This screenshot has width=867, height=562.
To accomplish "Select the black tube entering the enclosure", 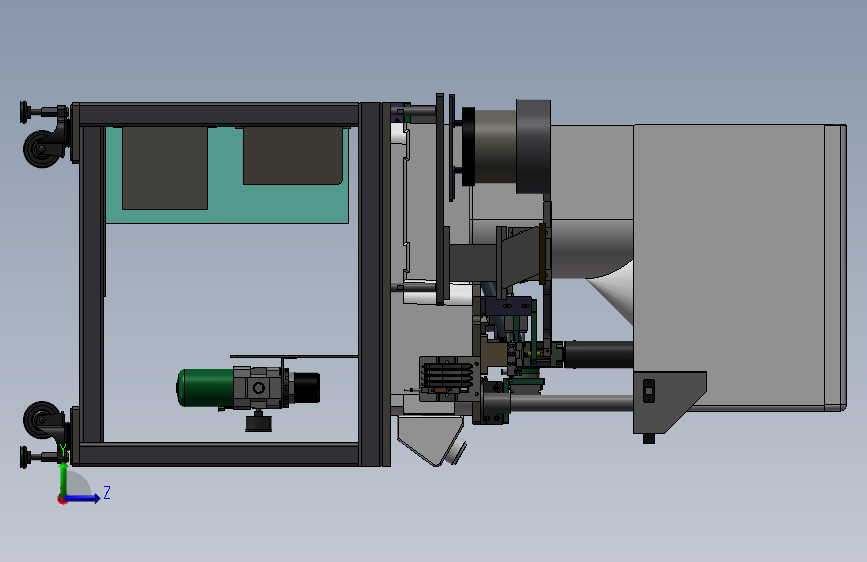I will coord(599,355).
